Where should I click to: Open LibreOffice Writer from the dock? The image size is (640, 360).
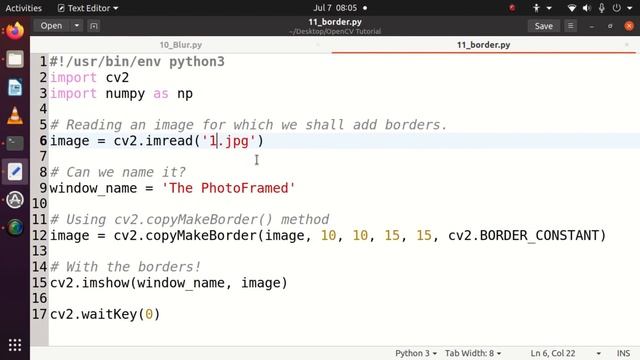pyautogui.click(x=15, y=87)
